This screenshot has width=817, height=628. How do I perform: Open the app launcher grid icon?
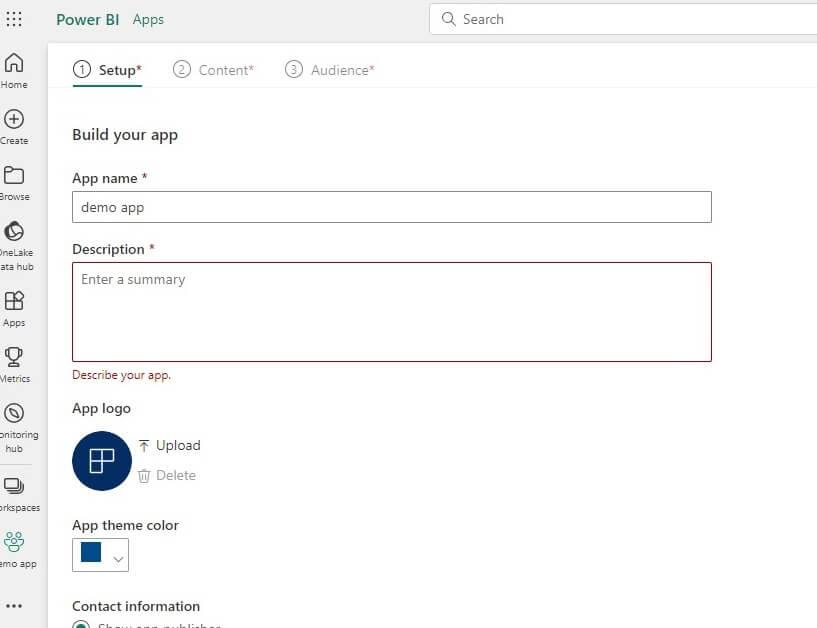[x=14, y=19]
